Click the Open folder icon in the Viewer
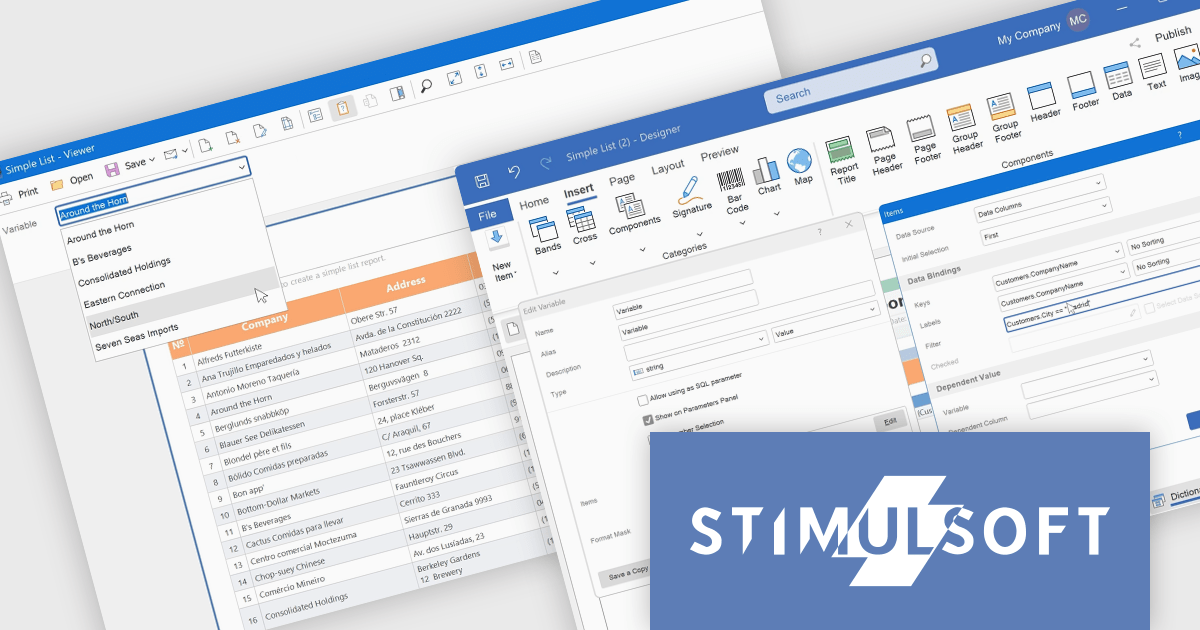The height and width of the screenshot is (630, 1200). 57,183
